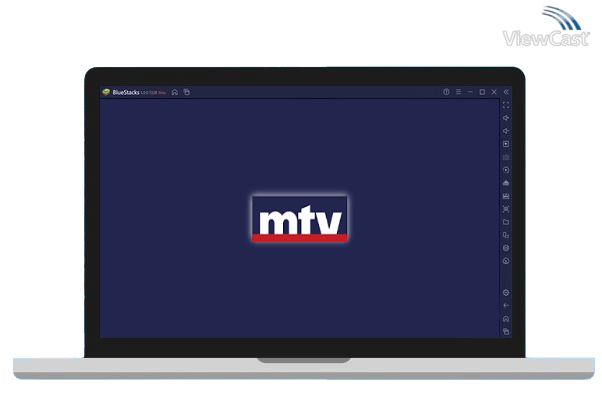Image resolution: width=602 pixels, height=414 pixels.
Task: Minimize the BlueStacks window
Action: pyautogui.click(x=470, y=92)
